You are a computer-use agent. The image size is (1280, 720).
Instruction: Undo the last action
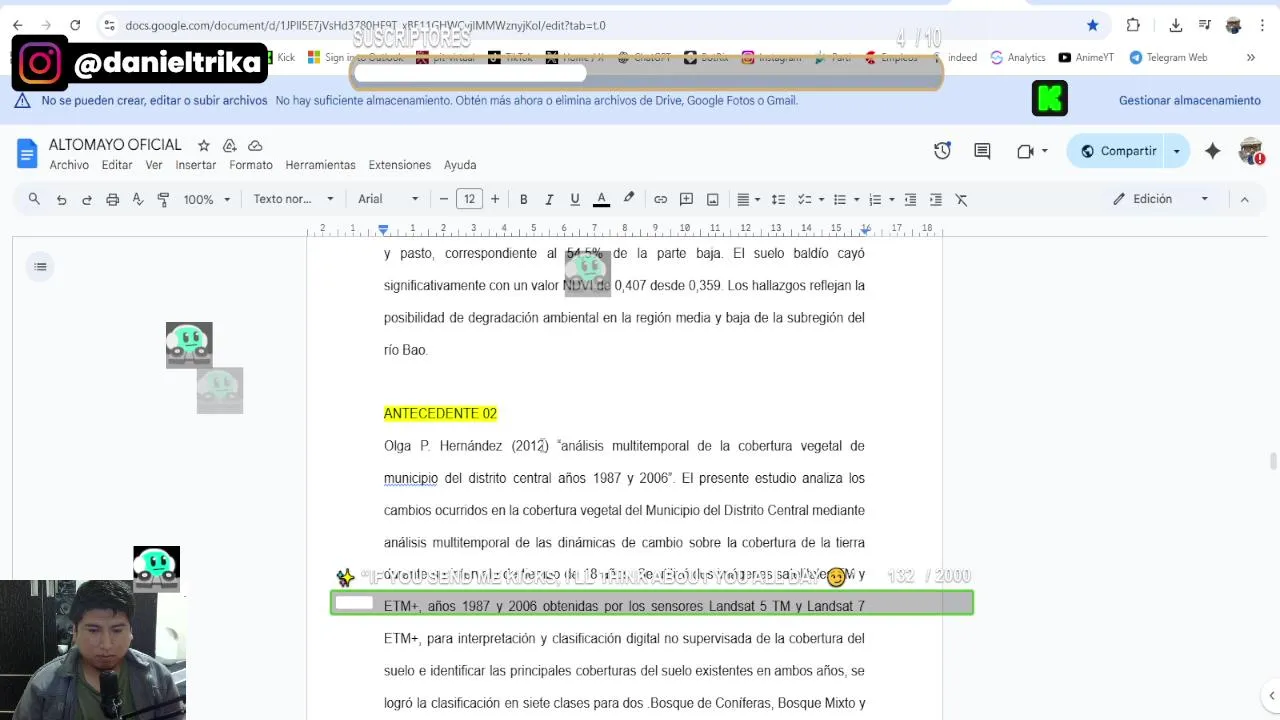tap(61, 199)
